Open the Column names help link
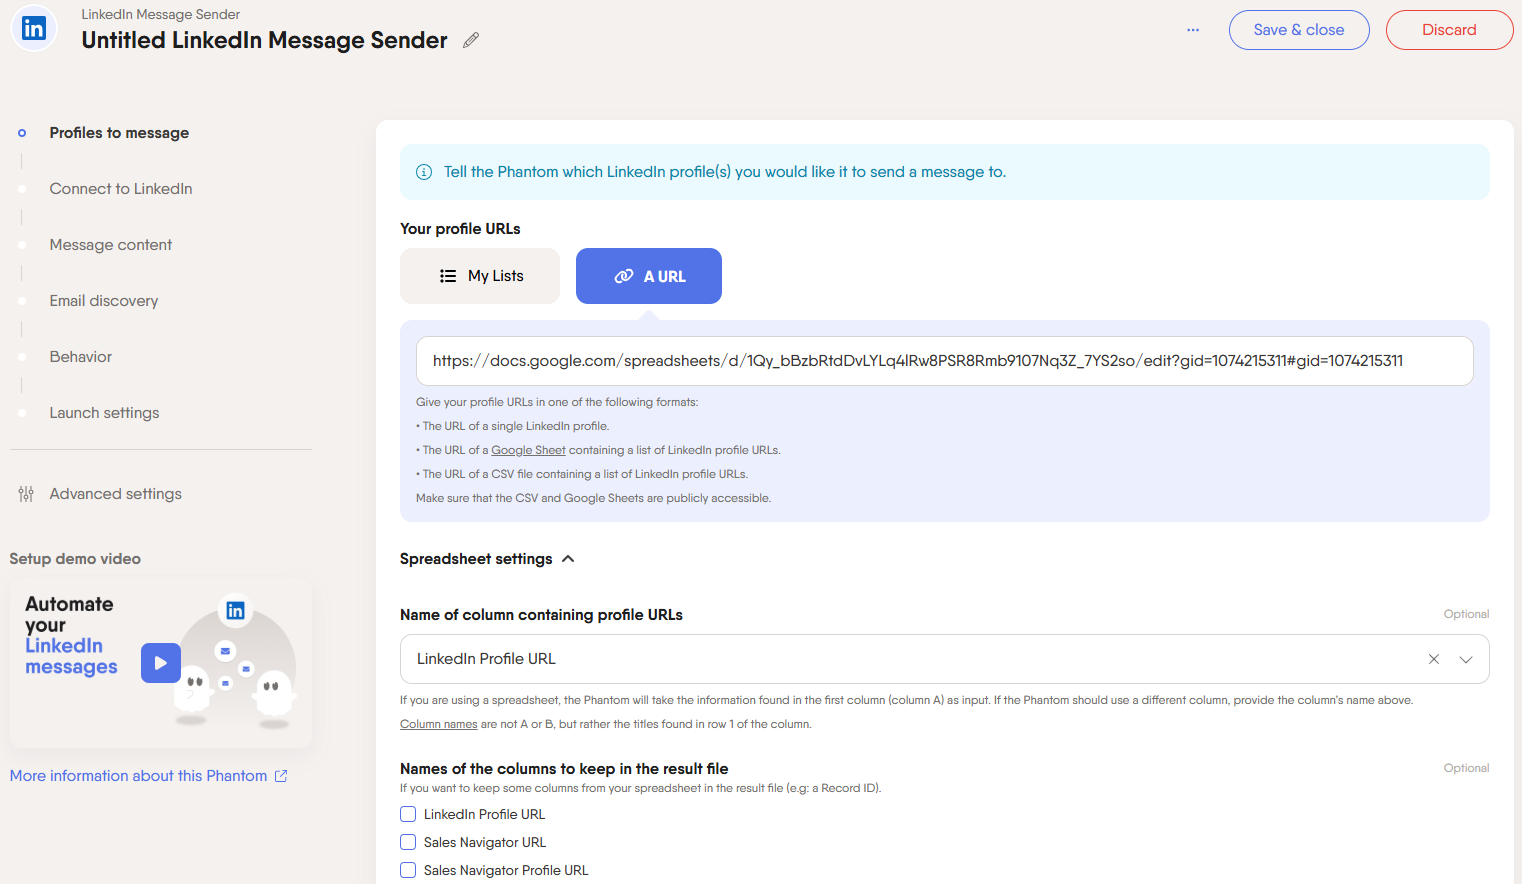Viewport: 1522px width, 884px height. click(439, 724)
